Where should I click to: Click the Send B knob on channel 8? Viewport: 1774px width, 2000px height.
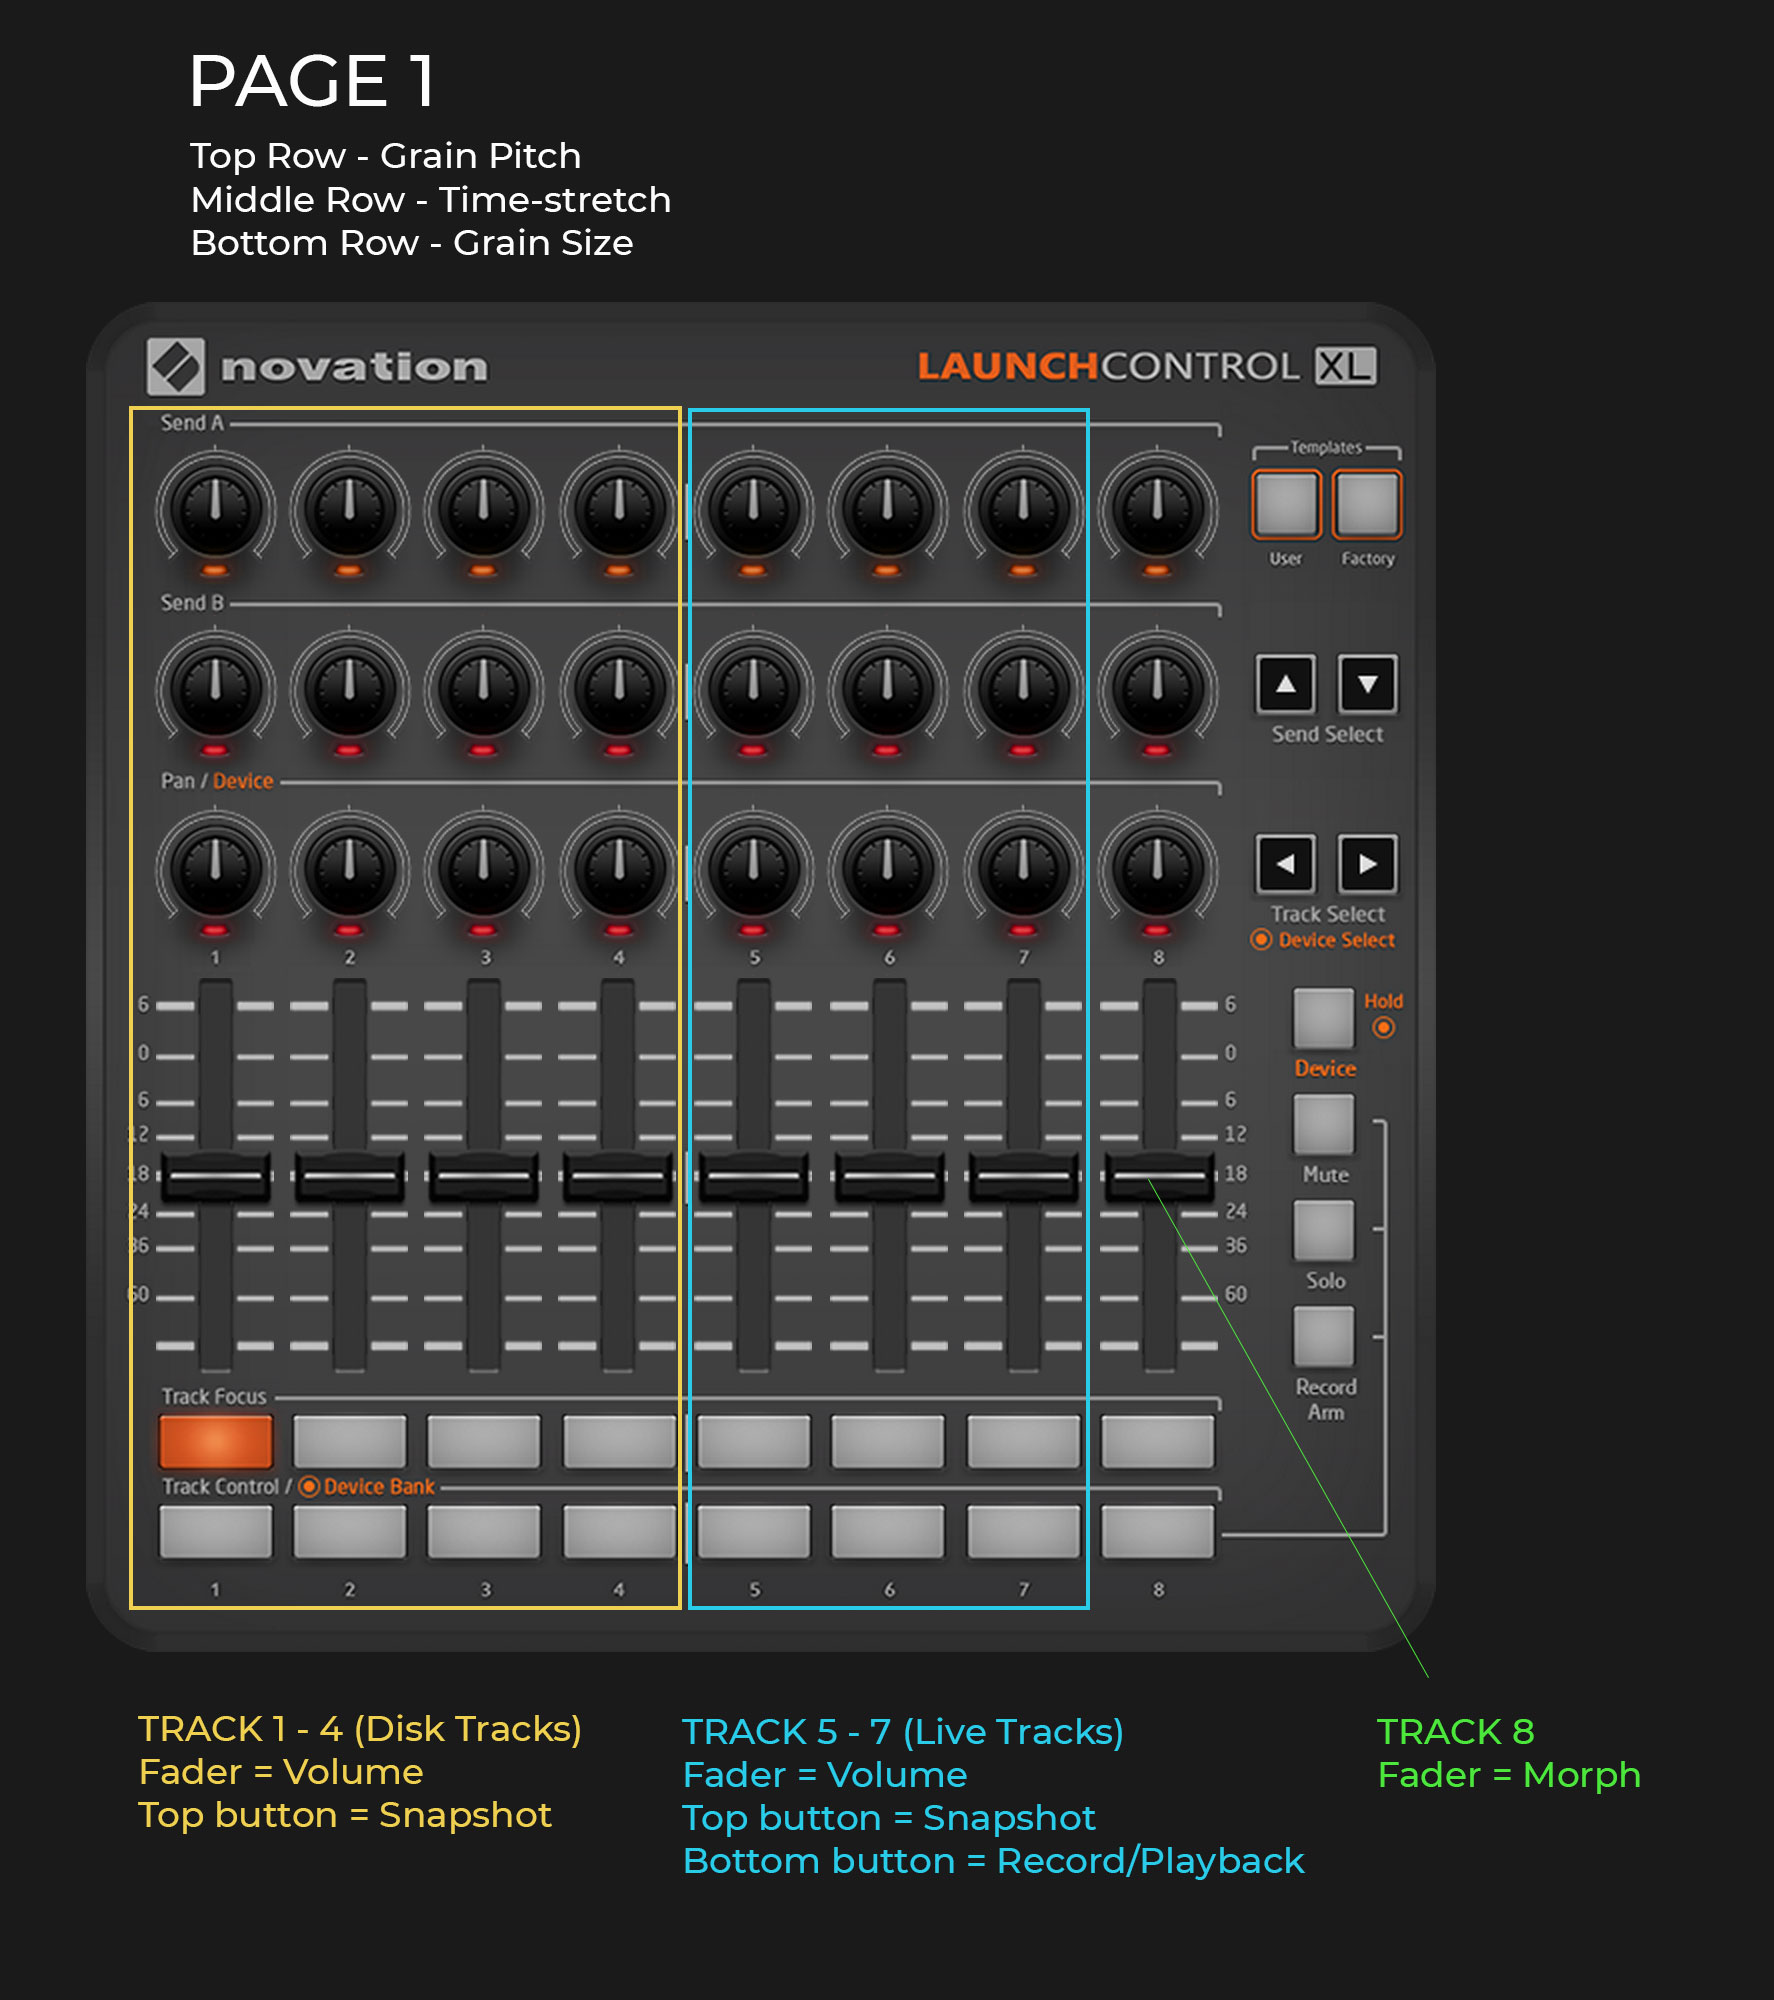(1158, 688)
